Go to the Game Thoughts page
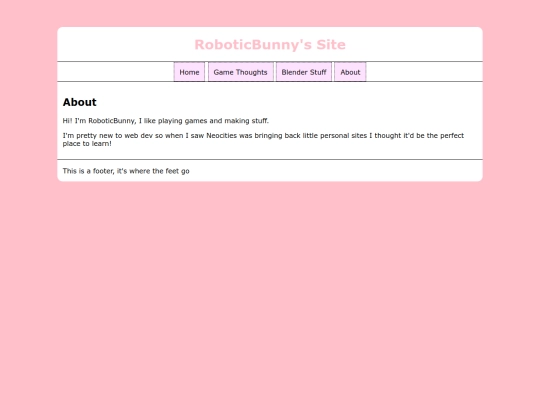Screen dimensions: 540x405 pos(240,72)
